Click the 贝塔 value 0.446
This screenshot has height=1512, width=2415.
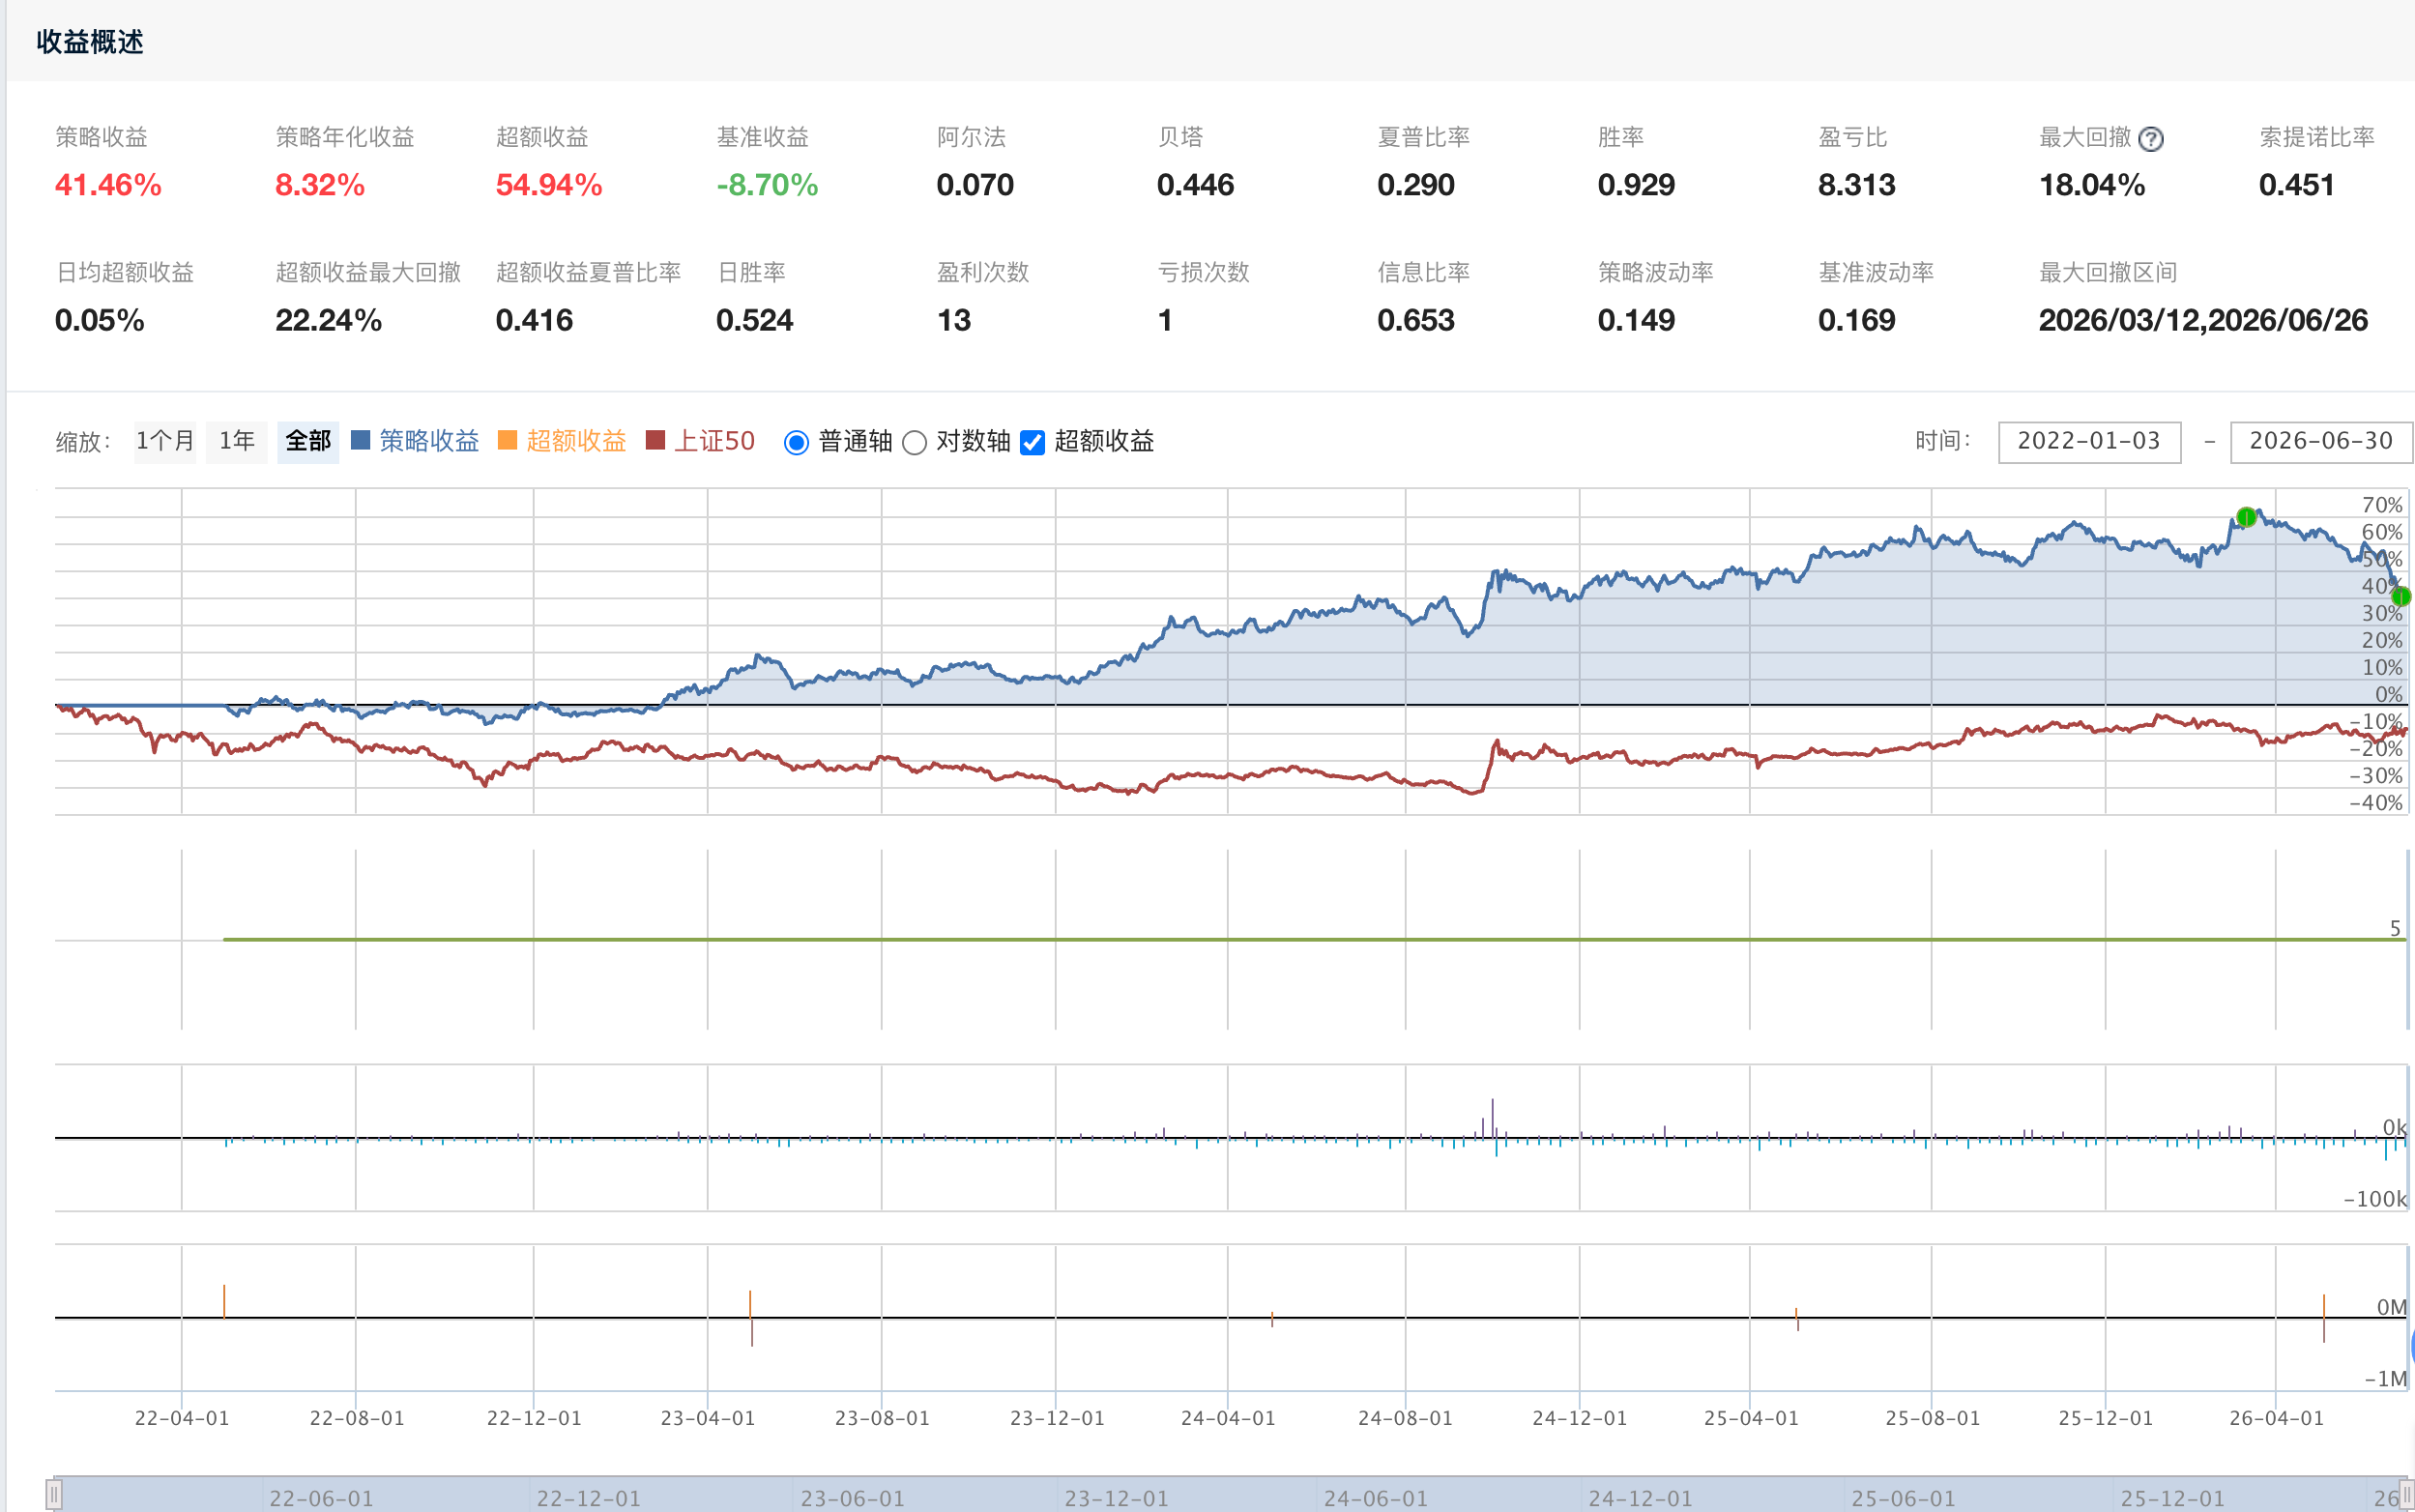[x=1195, y=185]
